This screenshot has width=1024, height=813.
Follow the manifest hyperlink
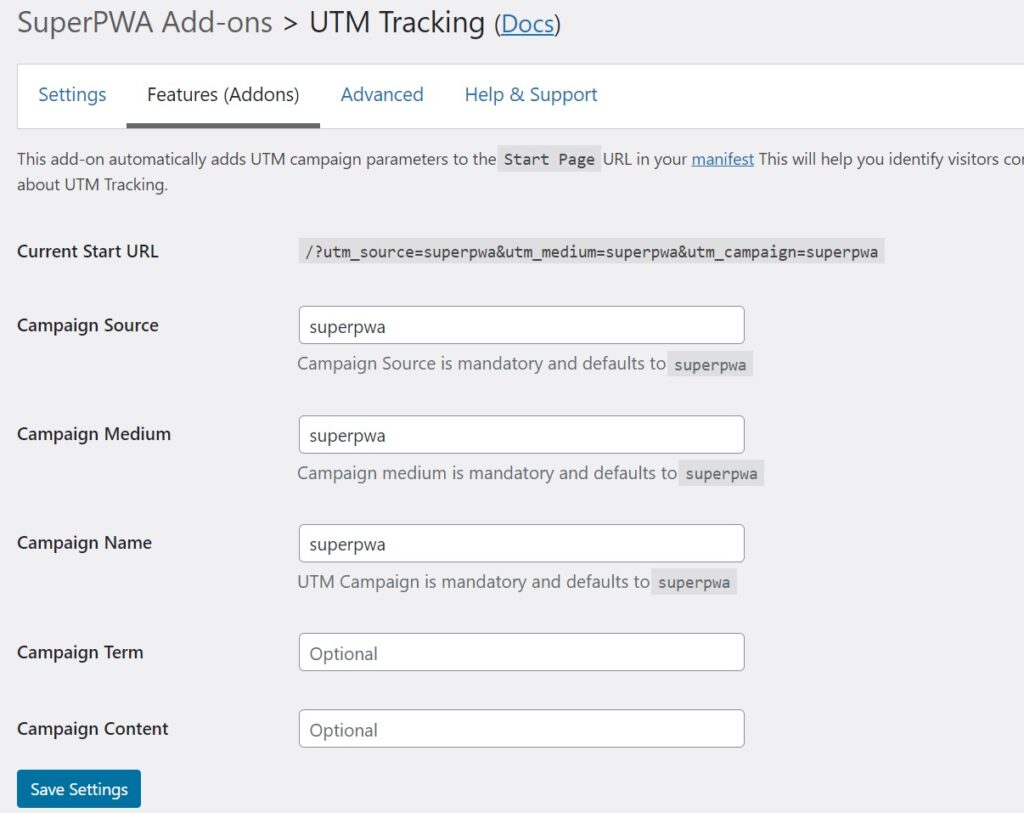click(722, 159)
